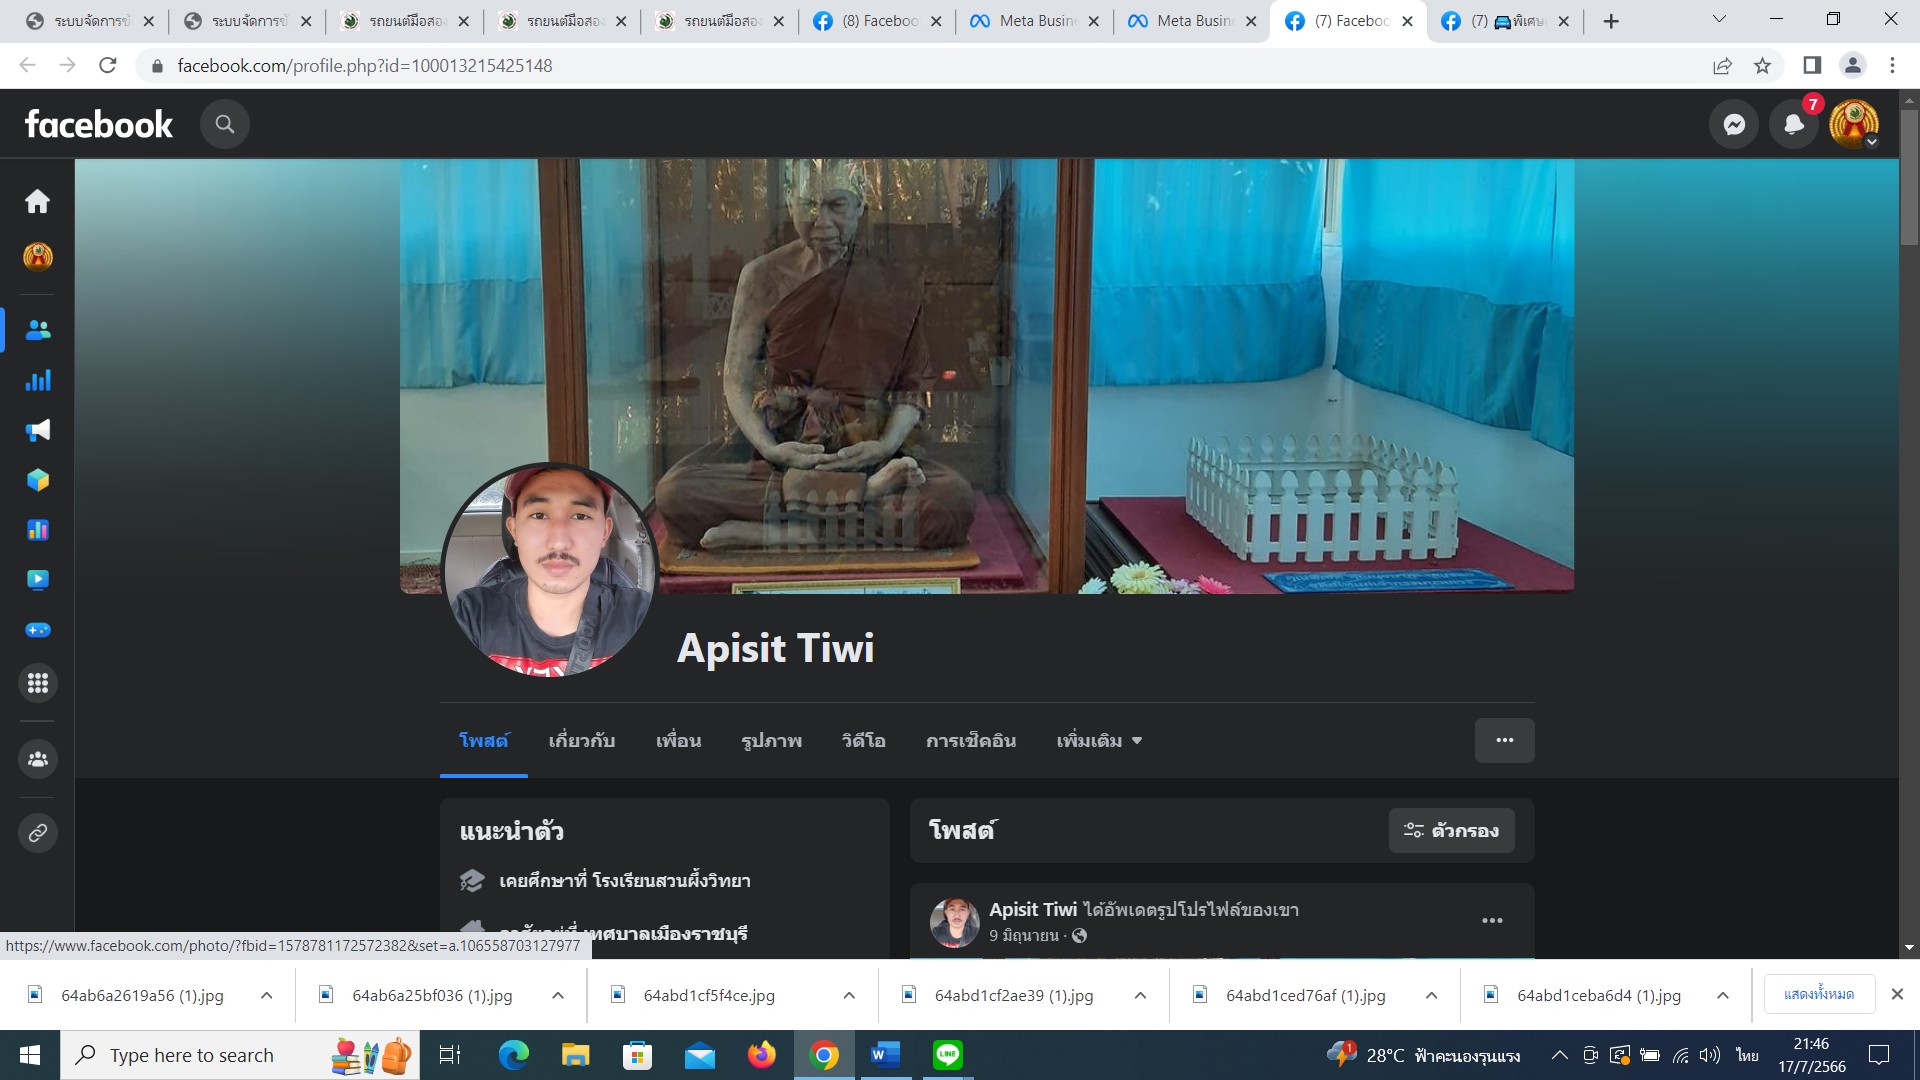Switch to the รูปภาพ tab

coord(771,741)
